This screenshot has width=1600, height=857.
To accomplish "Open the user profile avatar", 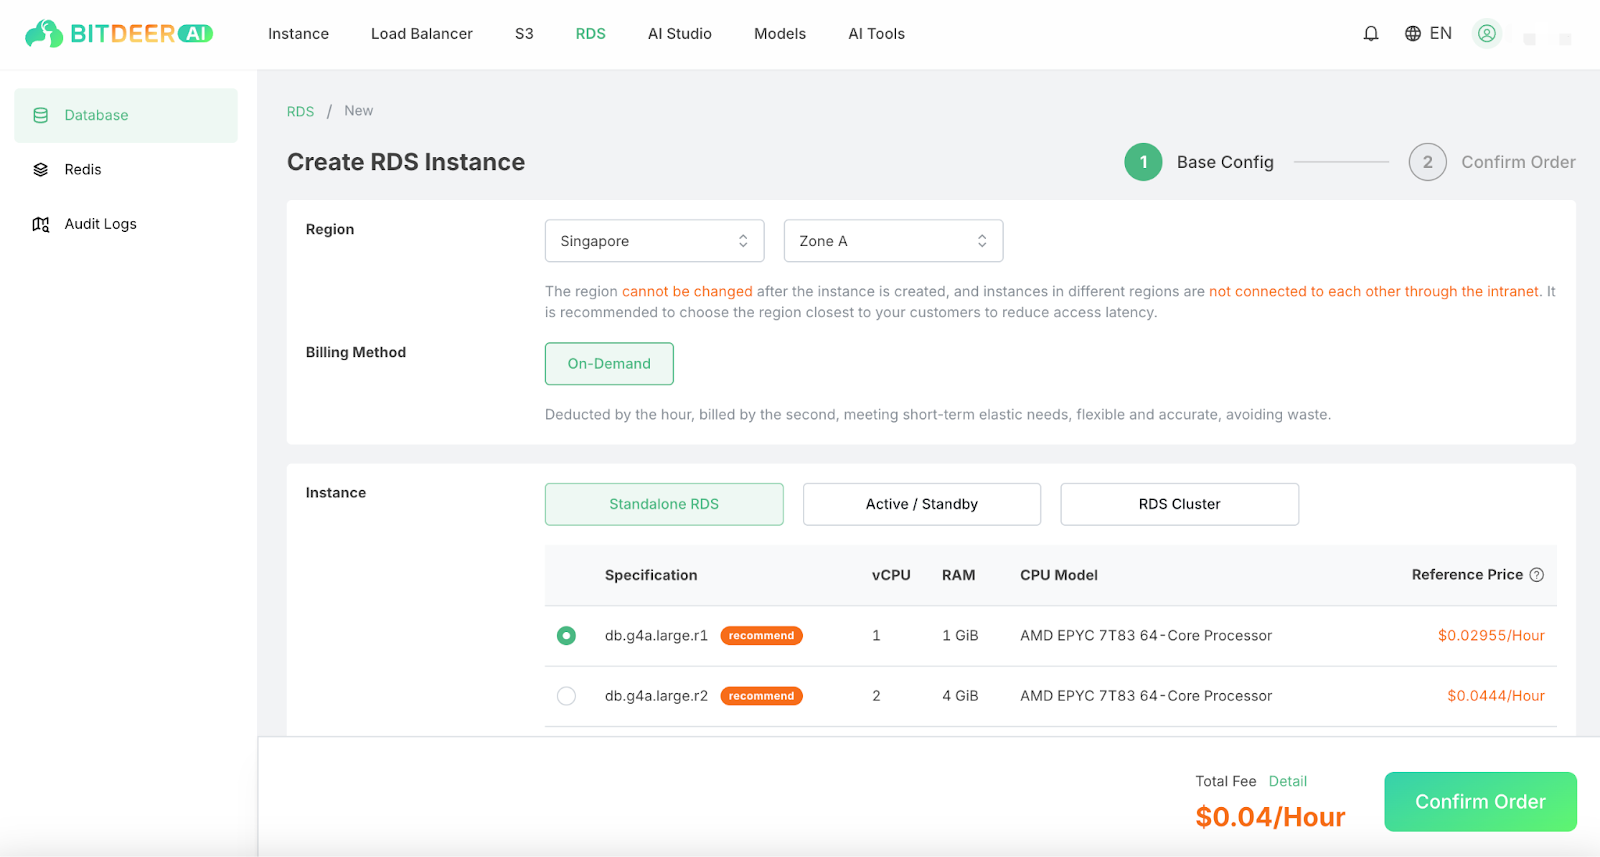I will tap(1487, 34).
